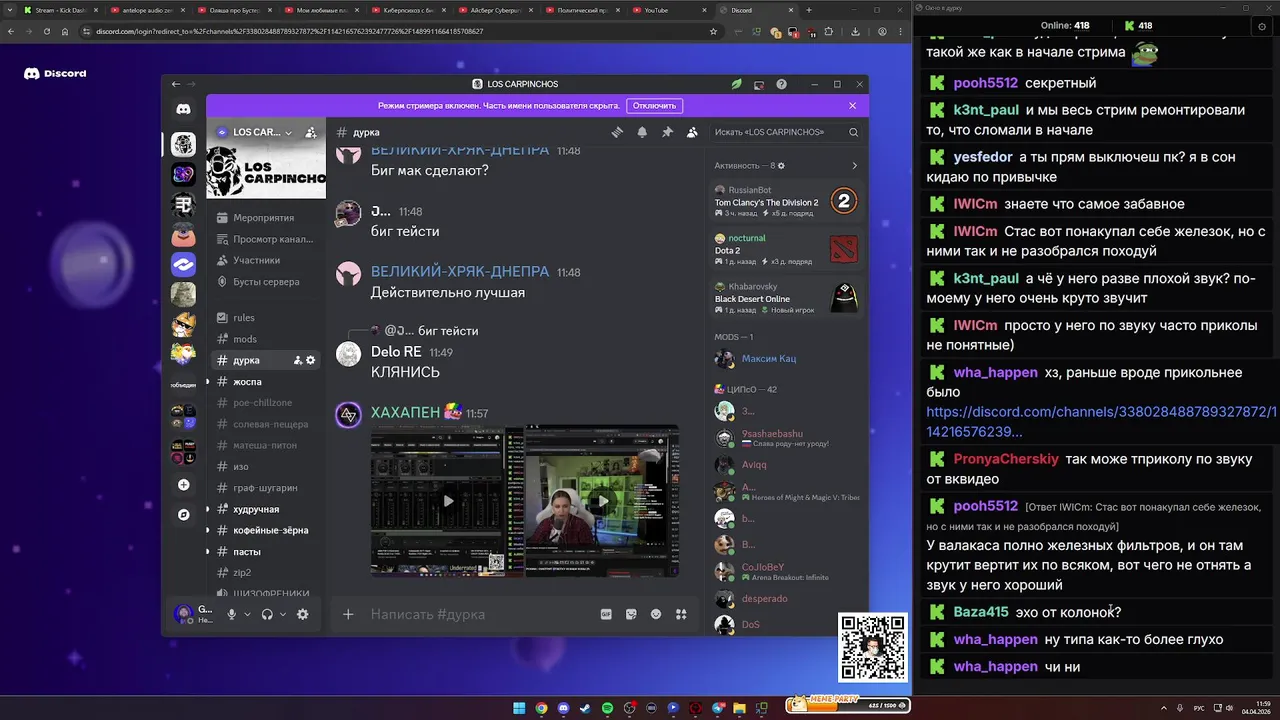This screenshot has height=720, width=1280.
Task: Open the Black Desert Online activity card
Action: (785, 298)
